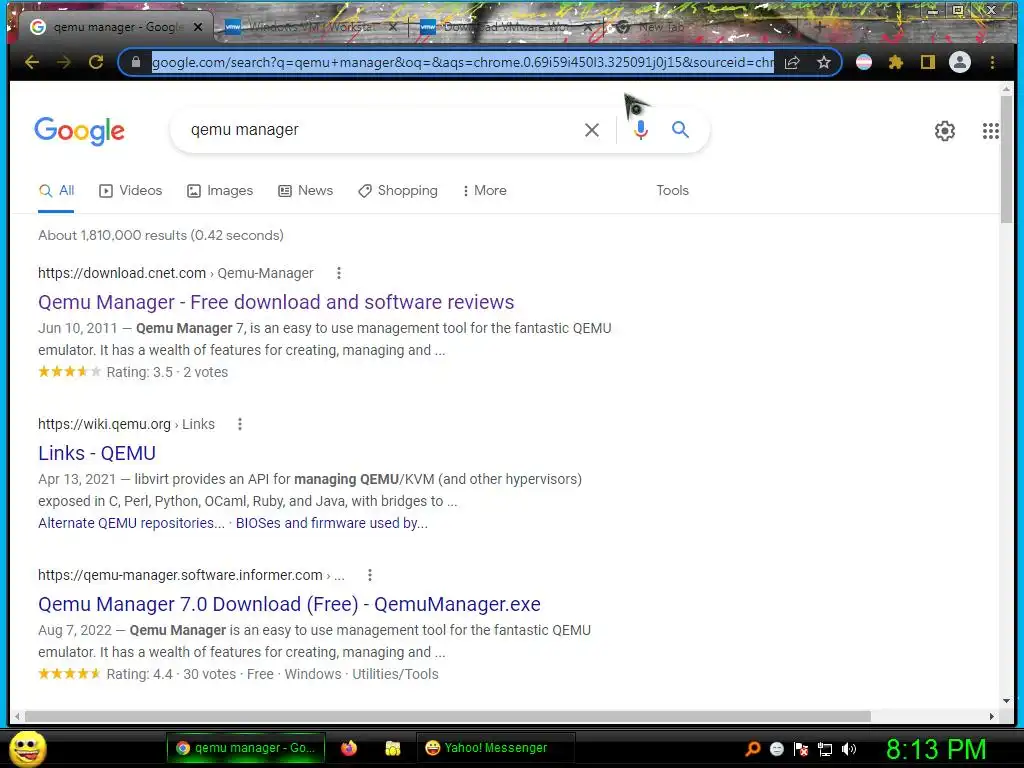Close the qemu manager Google tab

(x=198, y=27)
